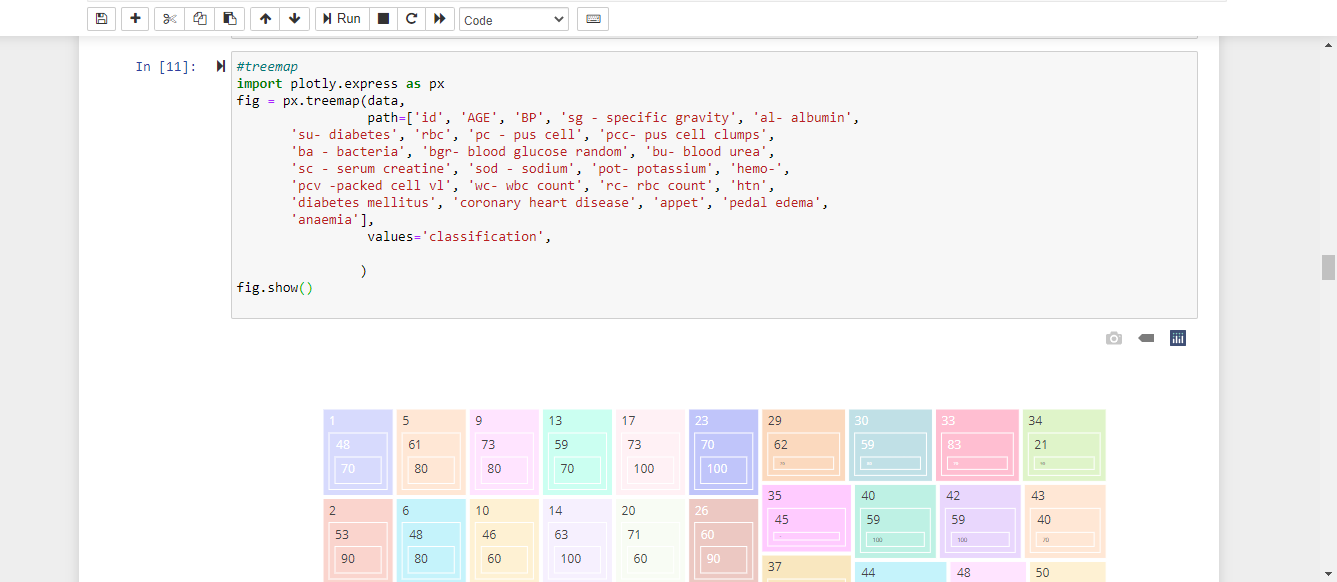Click inside the treemap code cell editor
The image size is (1337, 582).
pos(714,185)
